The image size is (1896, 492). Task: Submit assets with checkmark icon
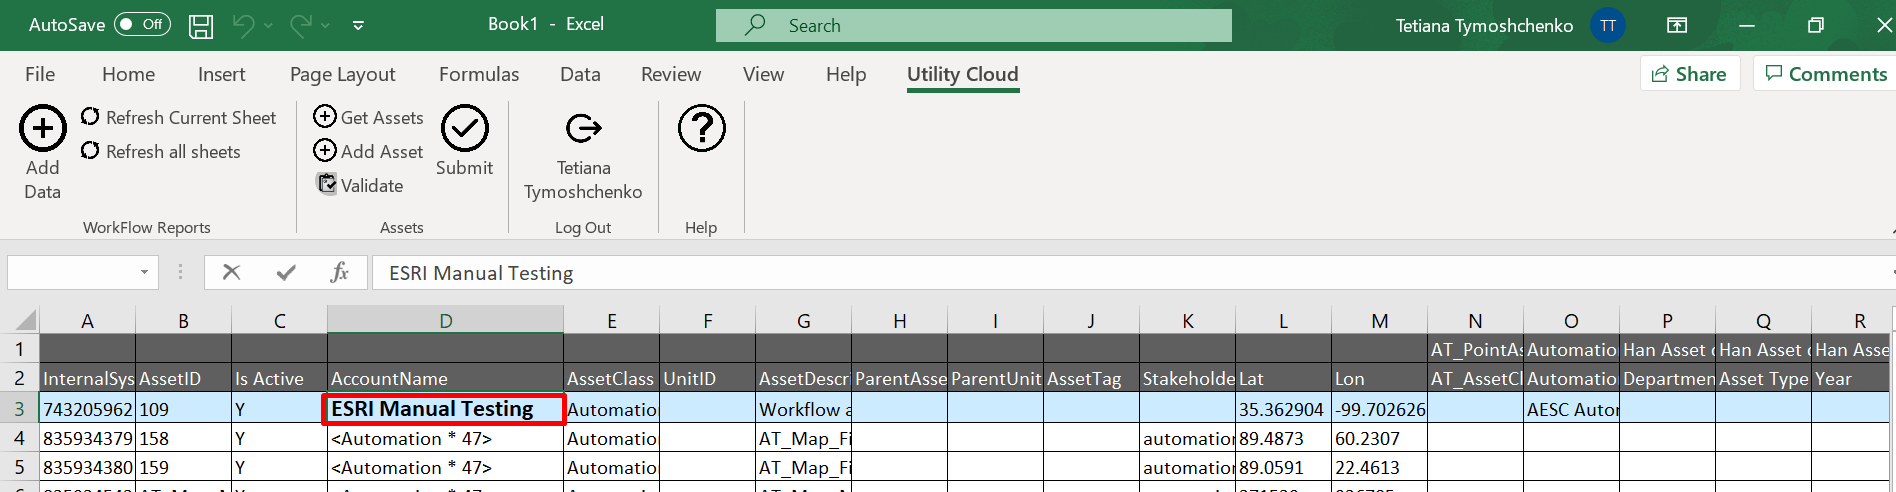[x=465, y=129]
